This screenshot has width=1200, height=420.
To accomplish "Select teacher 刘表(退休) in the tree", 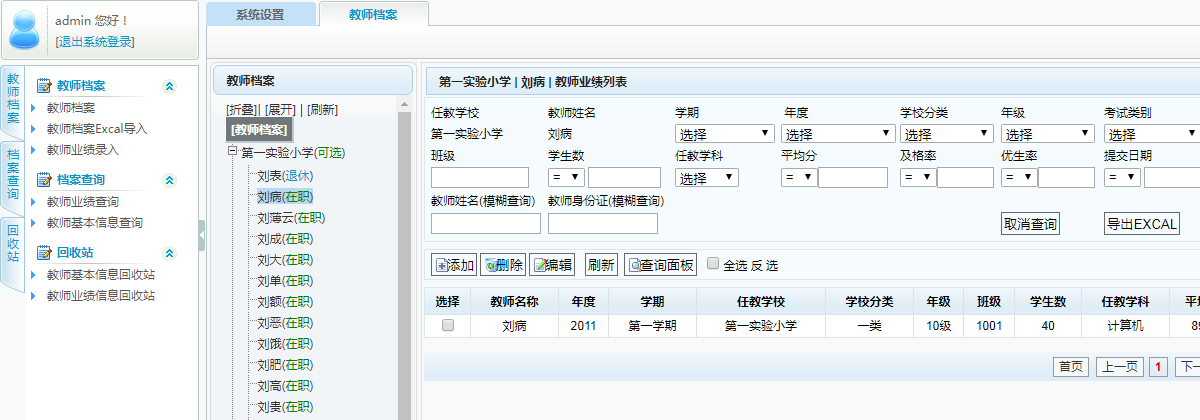I will click(x=285, y=175).
